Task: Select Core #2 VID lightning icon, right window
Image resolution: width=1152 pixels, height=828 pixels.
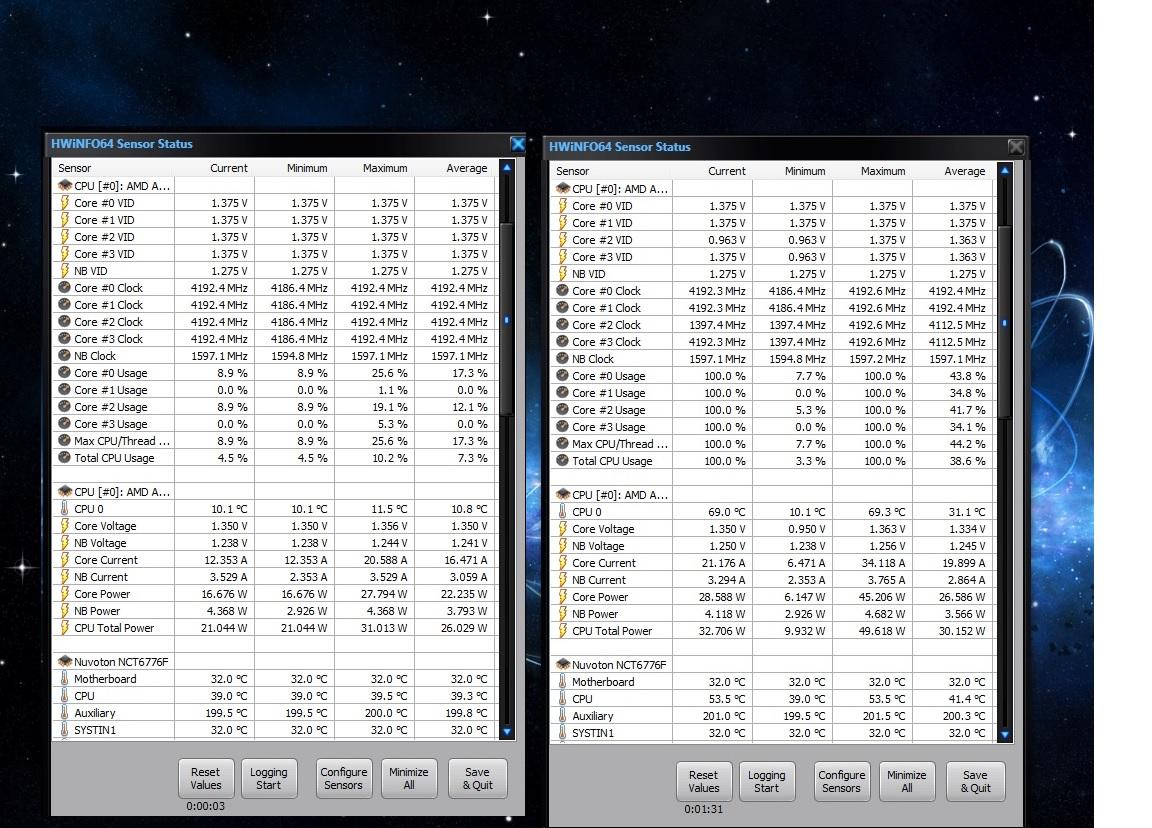Action: pos(563,240)
